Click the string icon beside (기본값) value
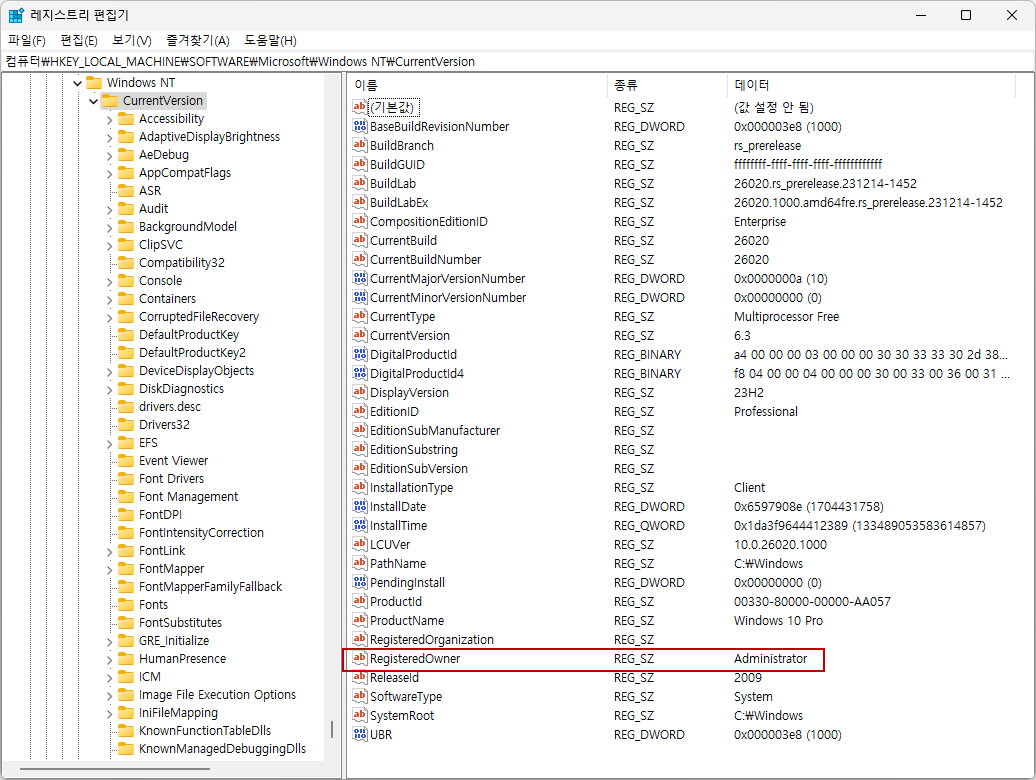1036x780 pixels. [359, 107]
